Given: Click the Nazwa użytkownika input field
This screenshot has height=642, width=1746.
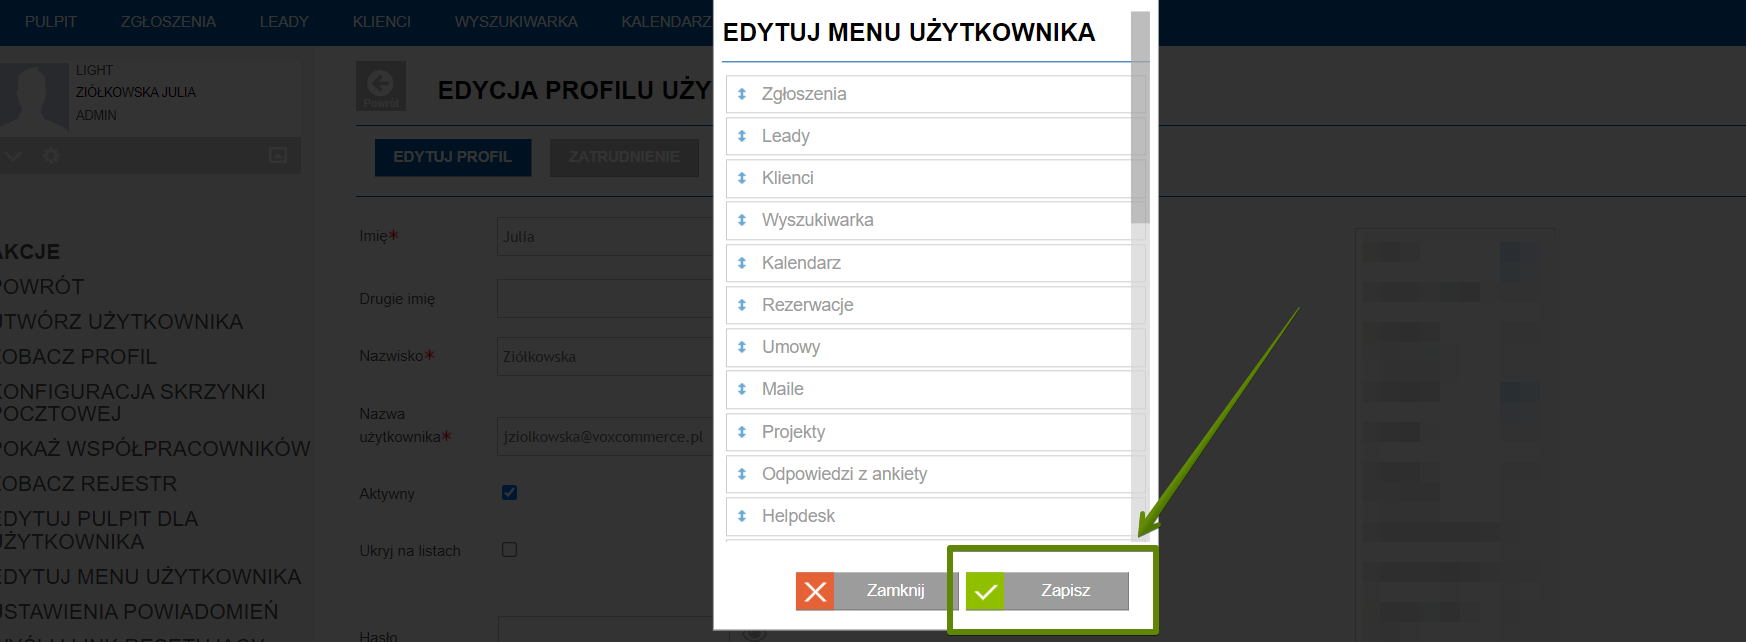Looking at the screenshot, I should (605, 437).
